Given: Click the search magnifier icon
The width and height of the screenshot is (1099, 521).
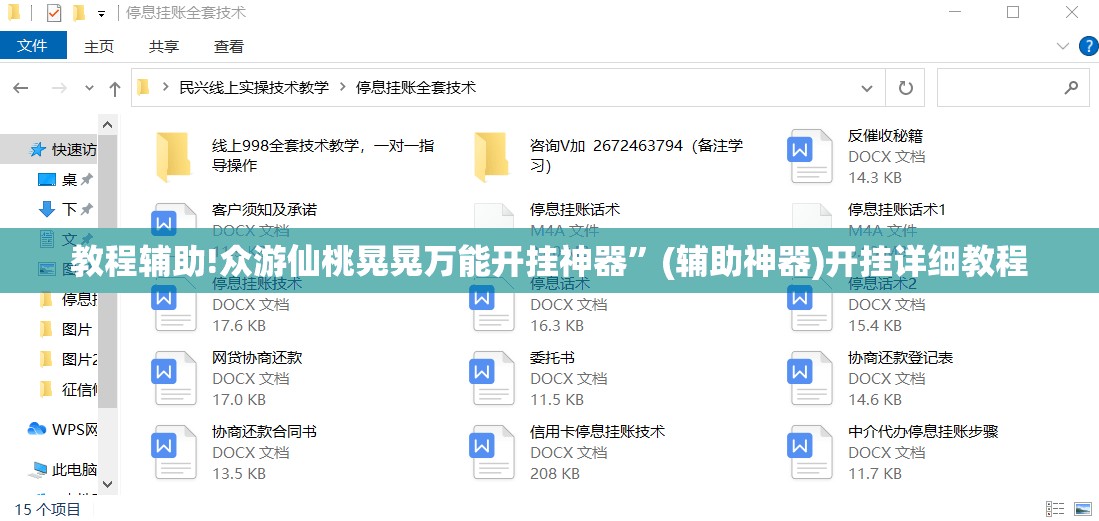Looking at the screenshot, I should click(x=1071, y=88).
